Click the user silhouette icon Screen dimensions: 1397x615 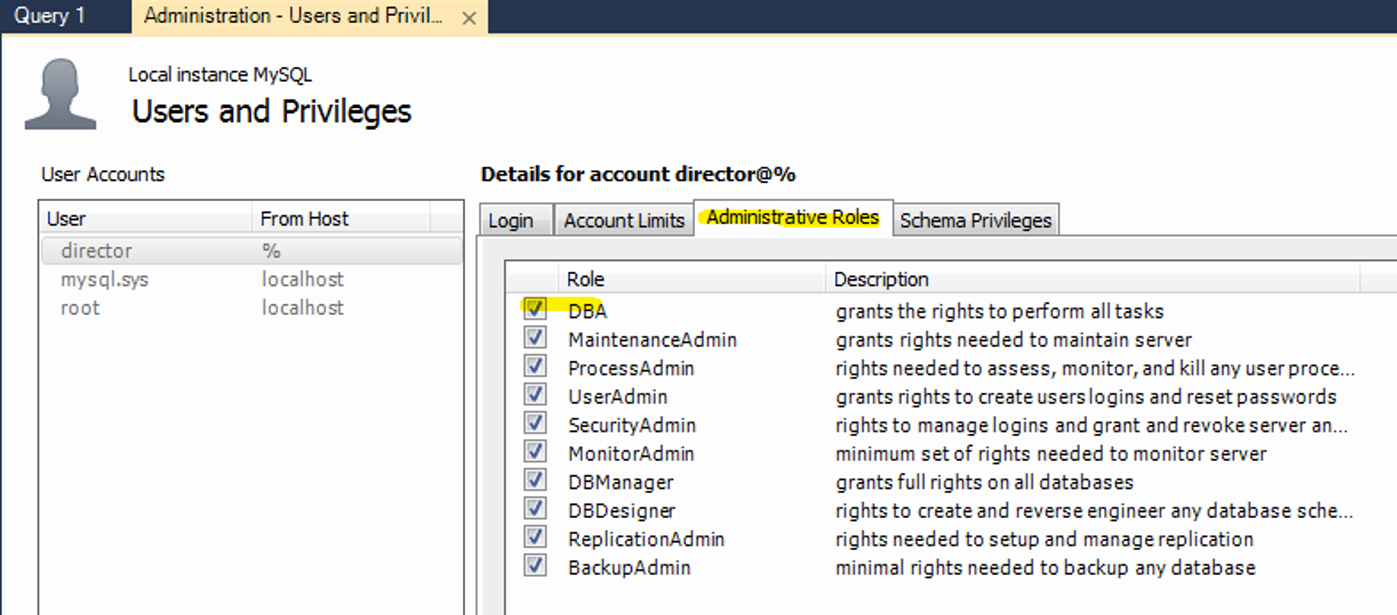tap(61, 93)
